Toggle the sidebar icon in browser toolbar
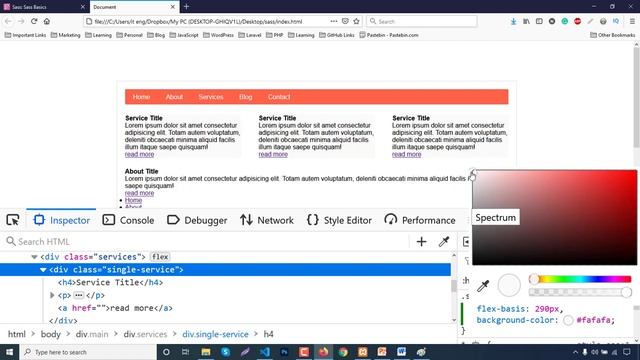Screen dimensions: 640x360 pyautogui.click(x=539, y=21)
